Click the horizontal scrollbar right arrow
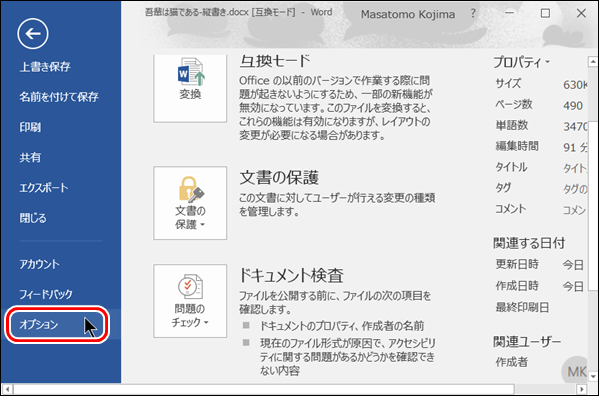 tap(581, 390)
